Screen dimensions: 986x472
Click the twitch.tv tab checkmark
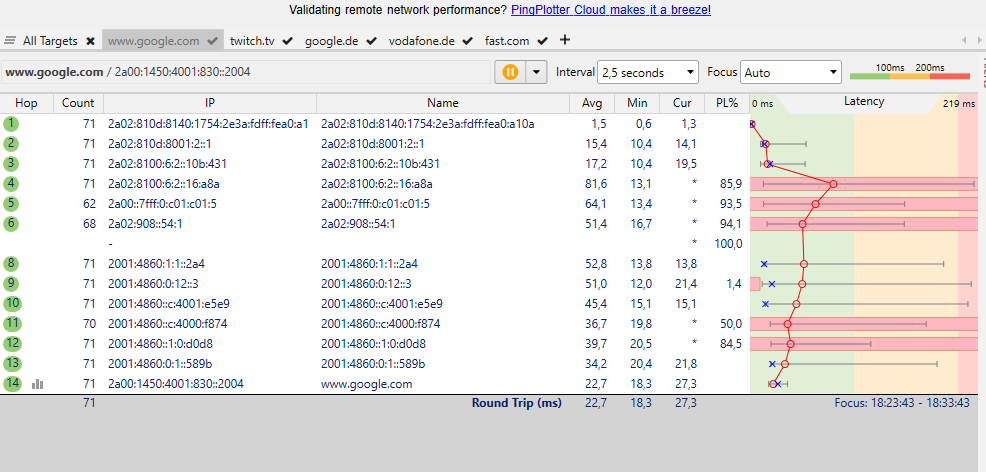tap(287, 41)
